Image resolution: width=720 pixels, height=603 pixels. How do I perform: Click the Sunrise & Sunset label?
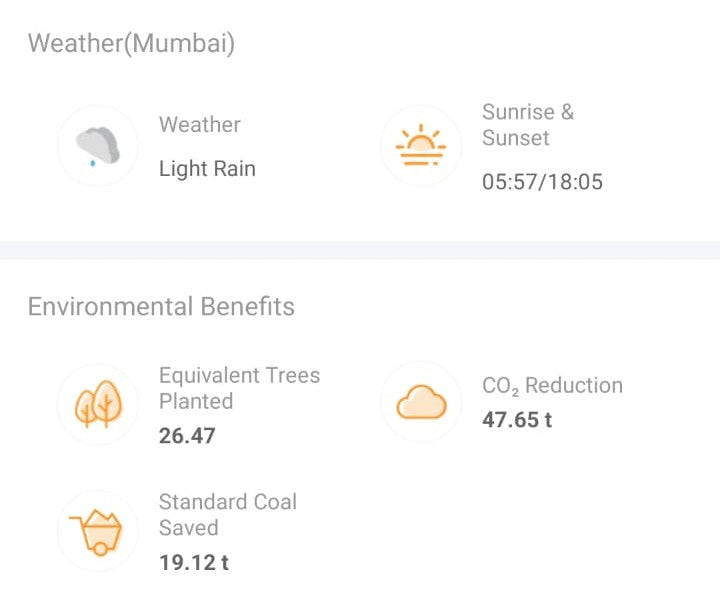click(x=528, y=125)
